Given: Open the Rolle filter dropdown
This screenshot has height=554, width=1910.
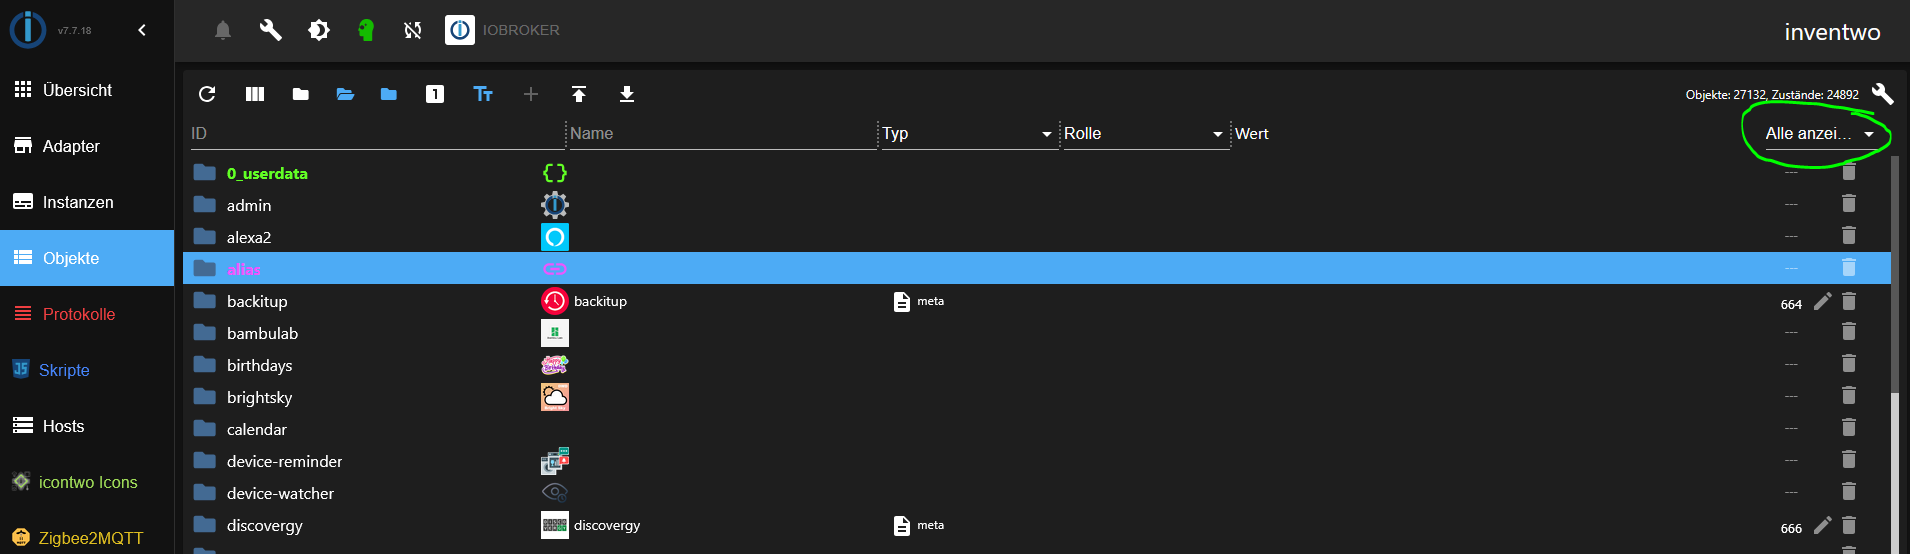Looking at the screenshot, I should click(x=1143, y=134).
